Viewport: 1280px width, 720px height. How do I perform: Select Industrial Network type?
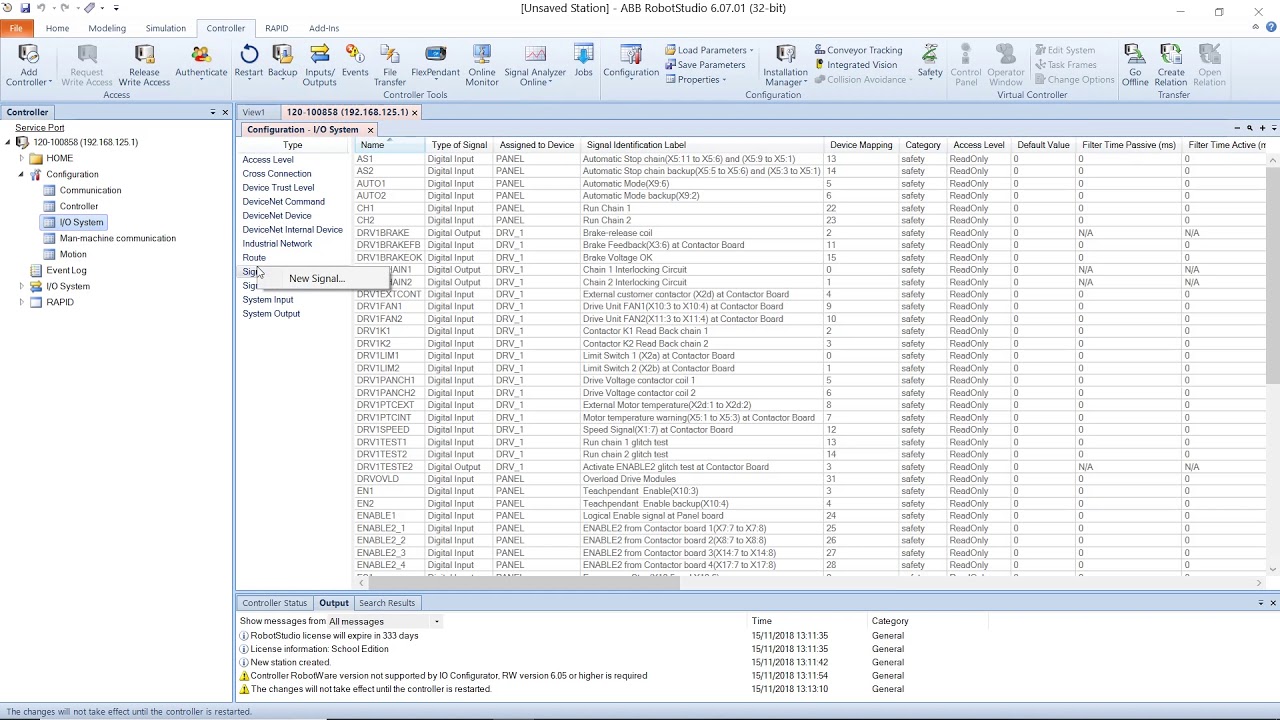277,244
